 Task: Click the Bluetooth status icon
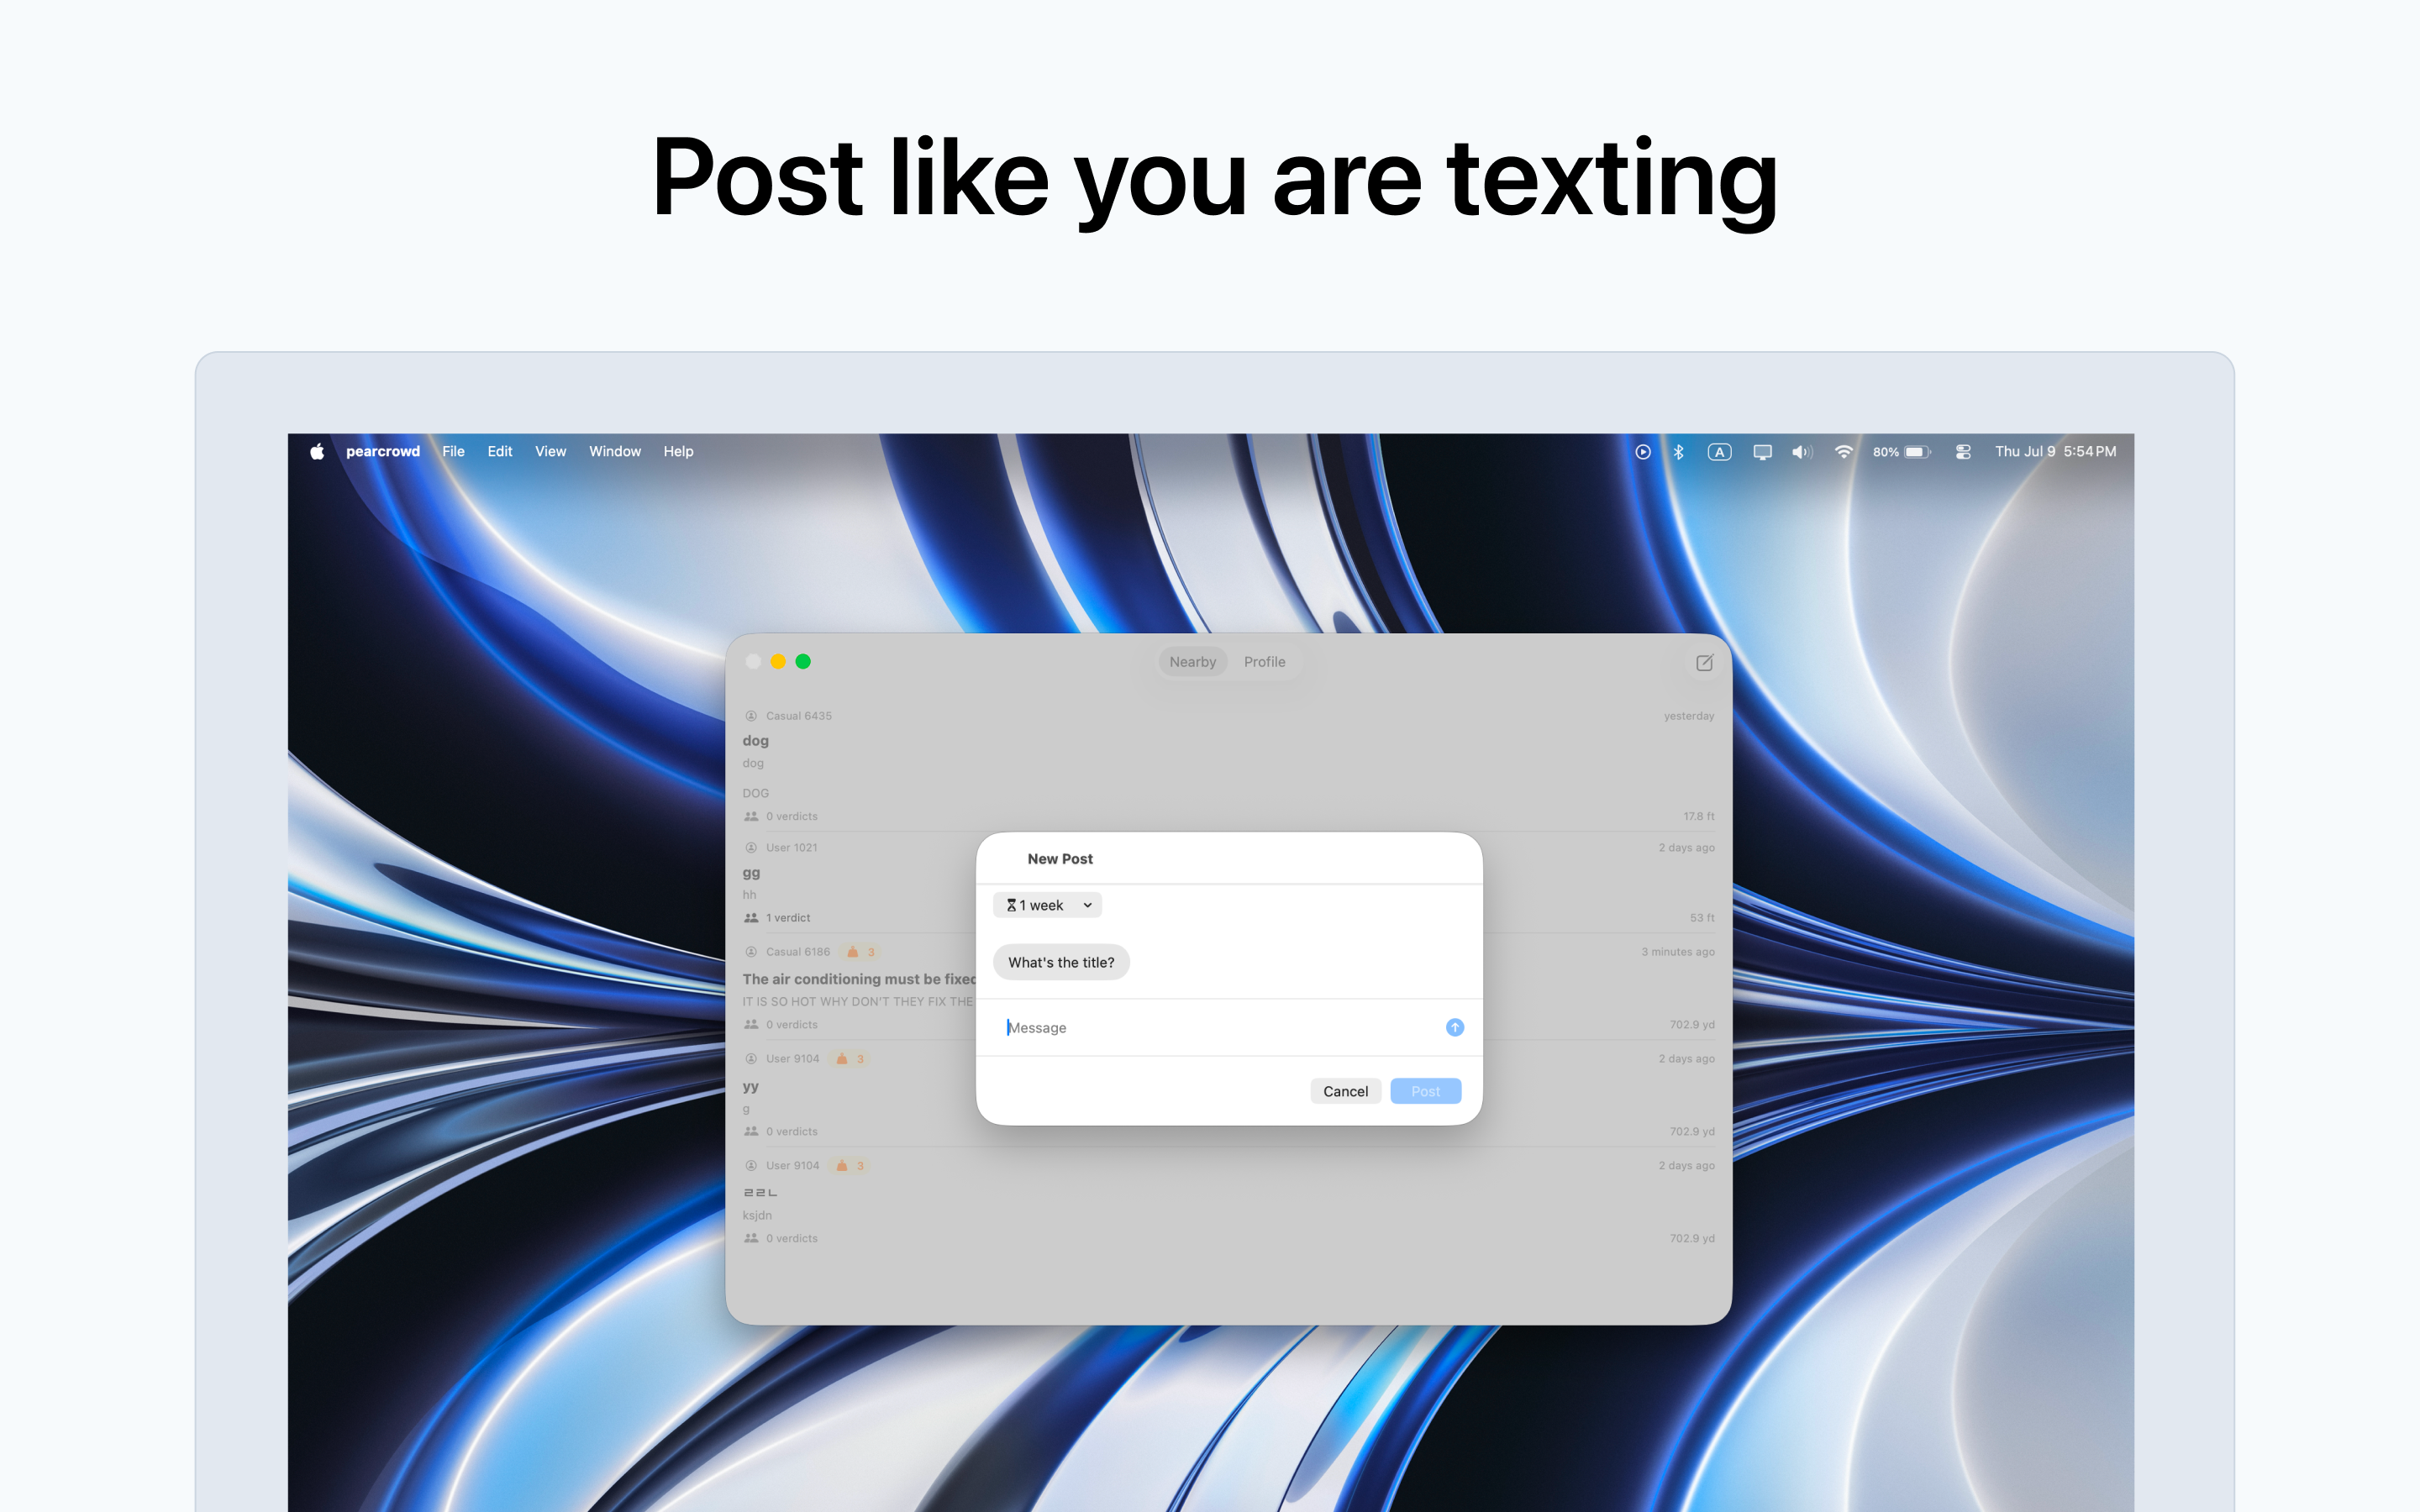pos(1679,452)
